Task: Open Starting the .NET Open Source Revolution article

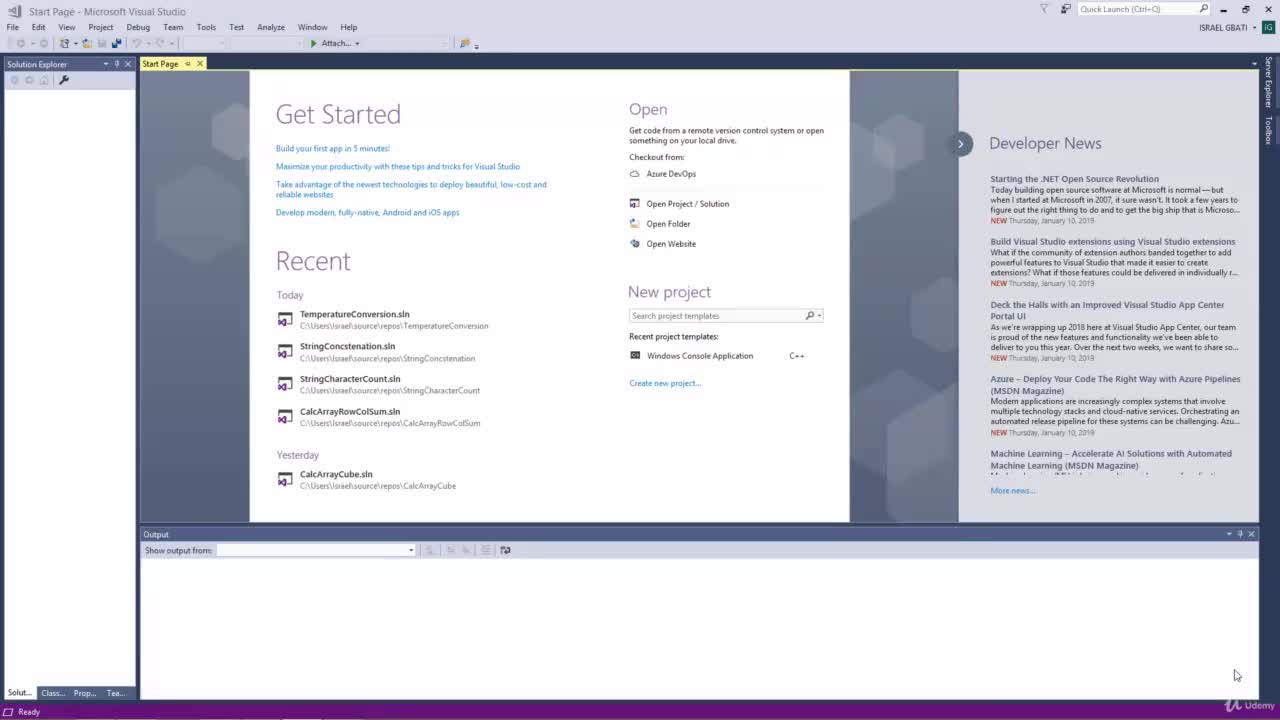Action: point(1075,179)
